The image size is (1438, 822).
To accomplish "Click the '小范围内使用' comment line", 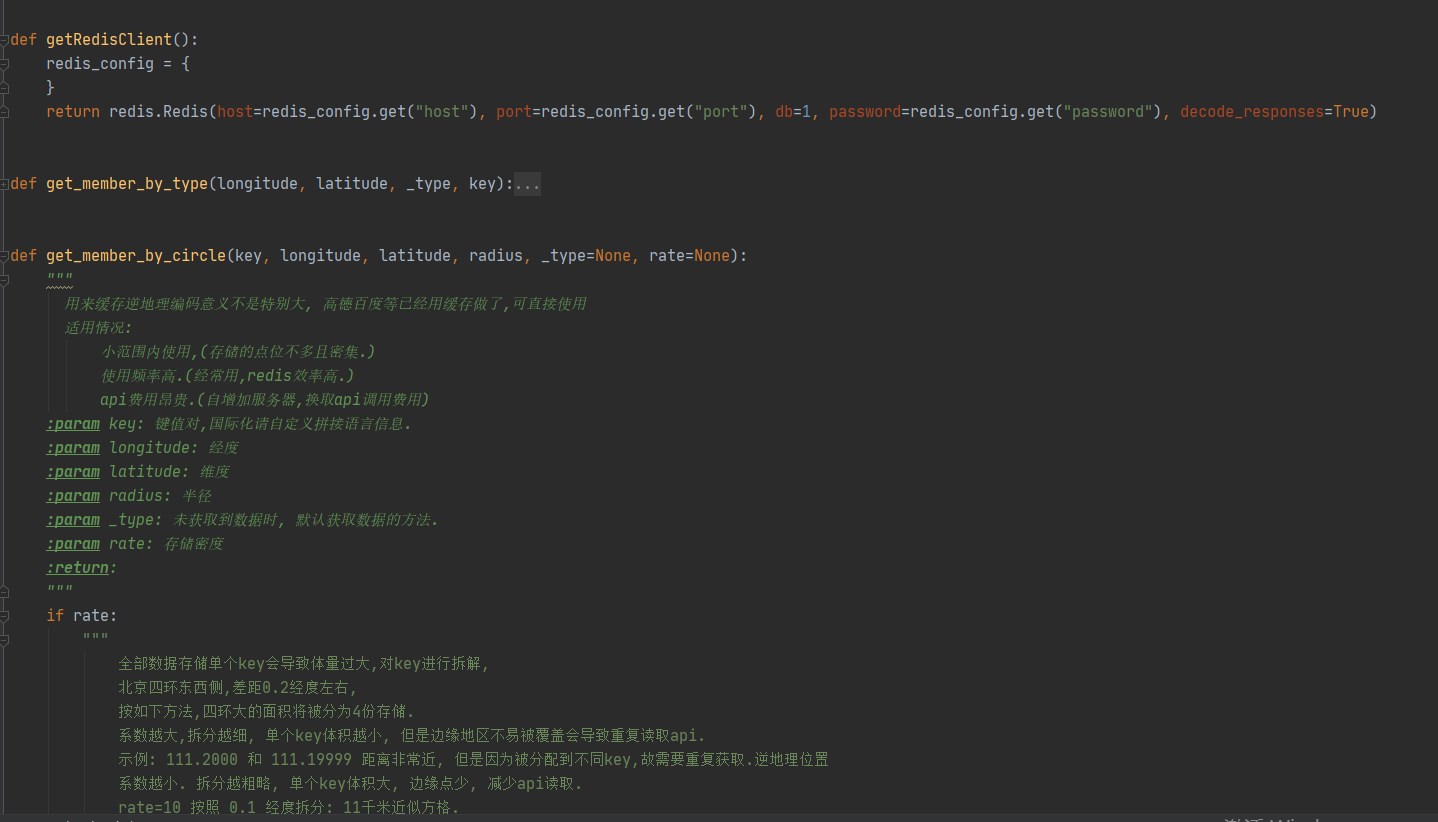I will 238,352.
